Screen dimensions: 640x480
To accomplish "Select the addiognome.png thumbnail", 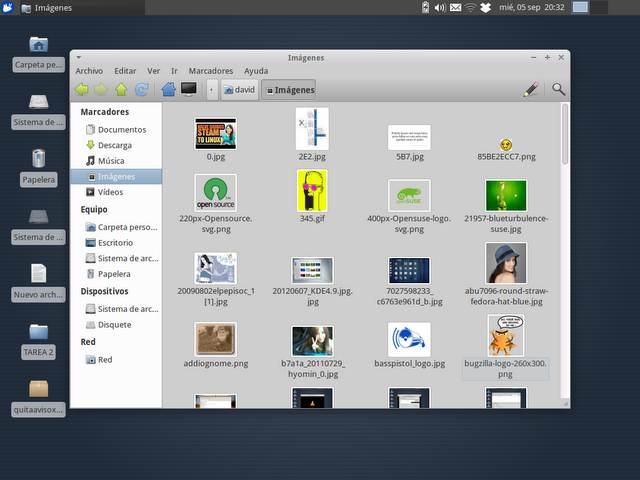I will [x=216, y=339].
